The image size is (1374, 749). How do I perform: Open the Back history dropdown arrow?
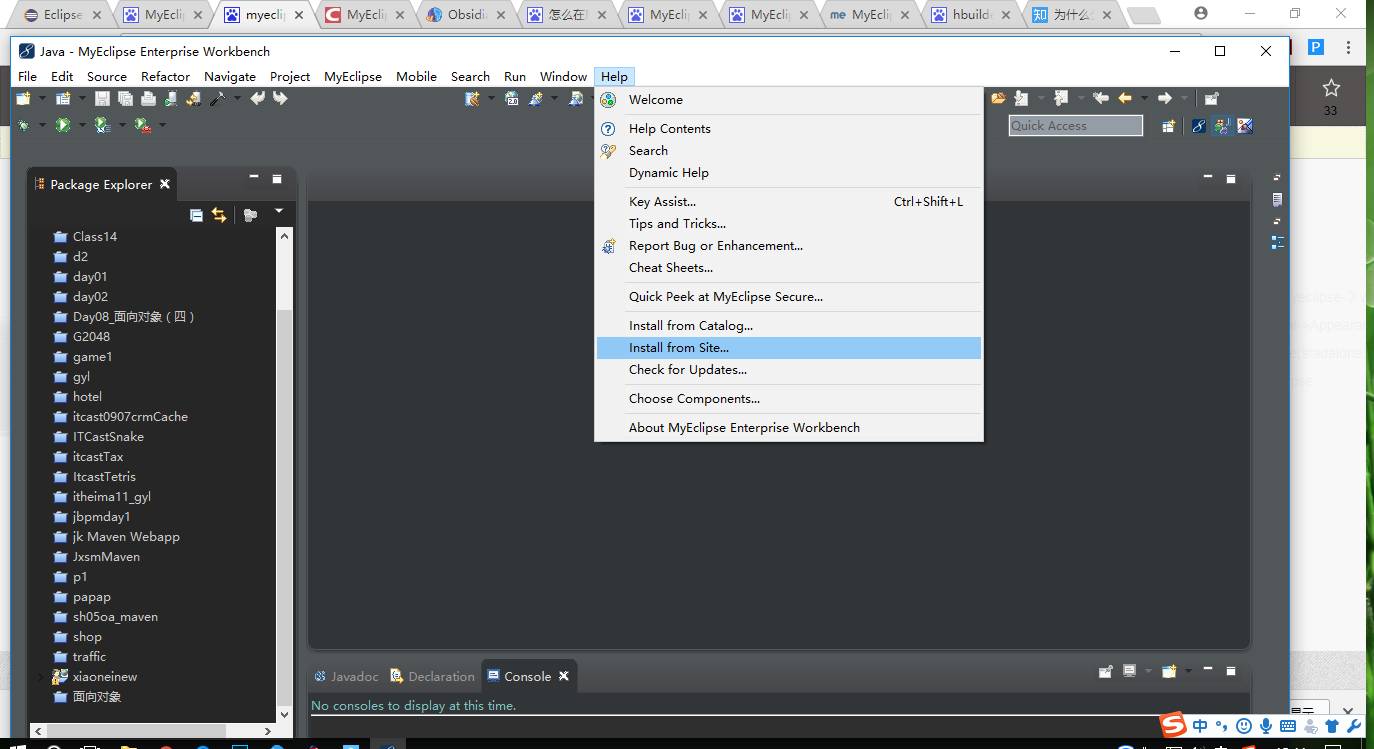click(x=1144, y=98)
